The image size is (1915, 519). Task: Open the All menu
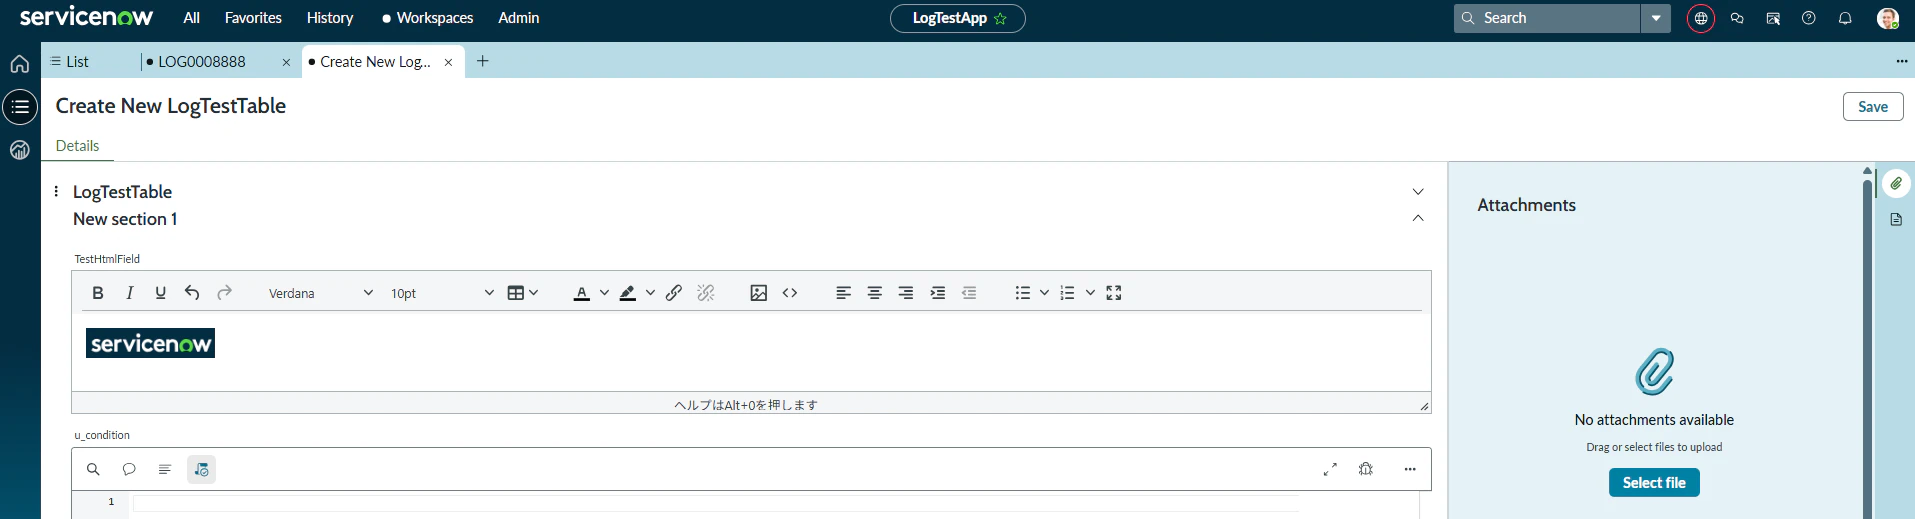191,18
